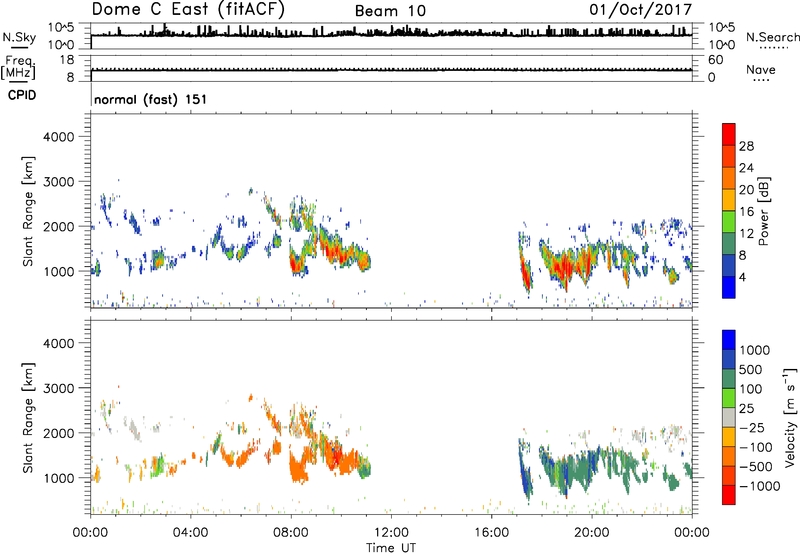Click the bright blue bottom power colorbar segment
800x554 pixels.
(729, 287)
